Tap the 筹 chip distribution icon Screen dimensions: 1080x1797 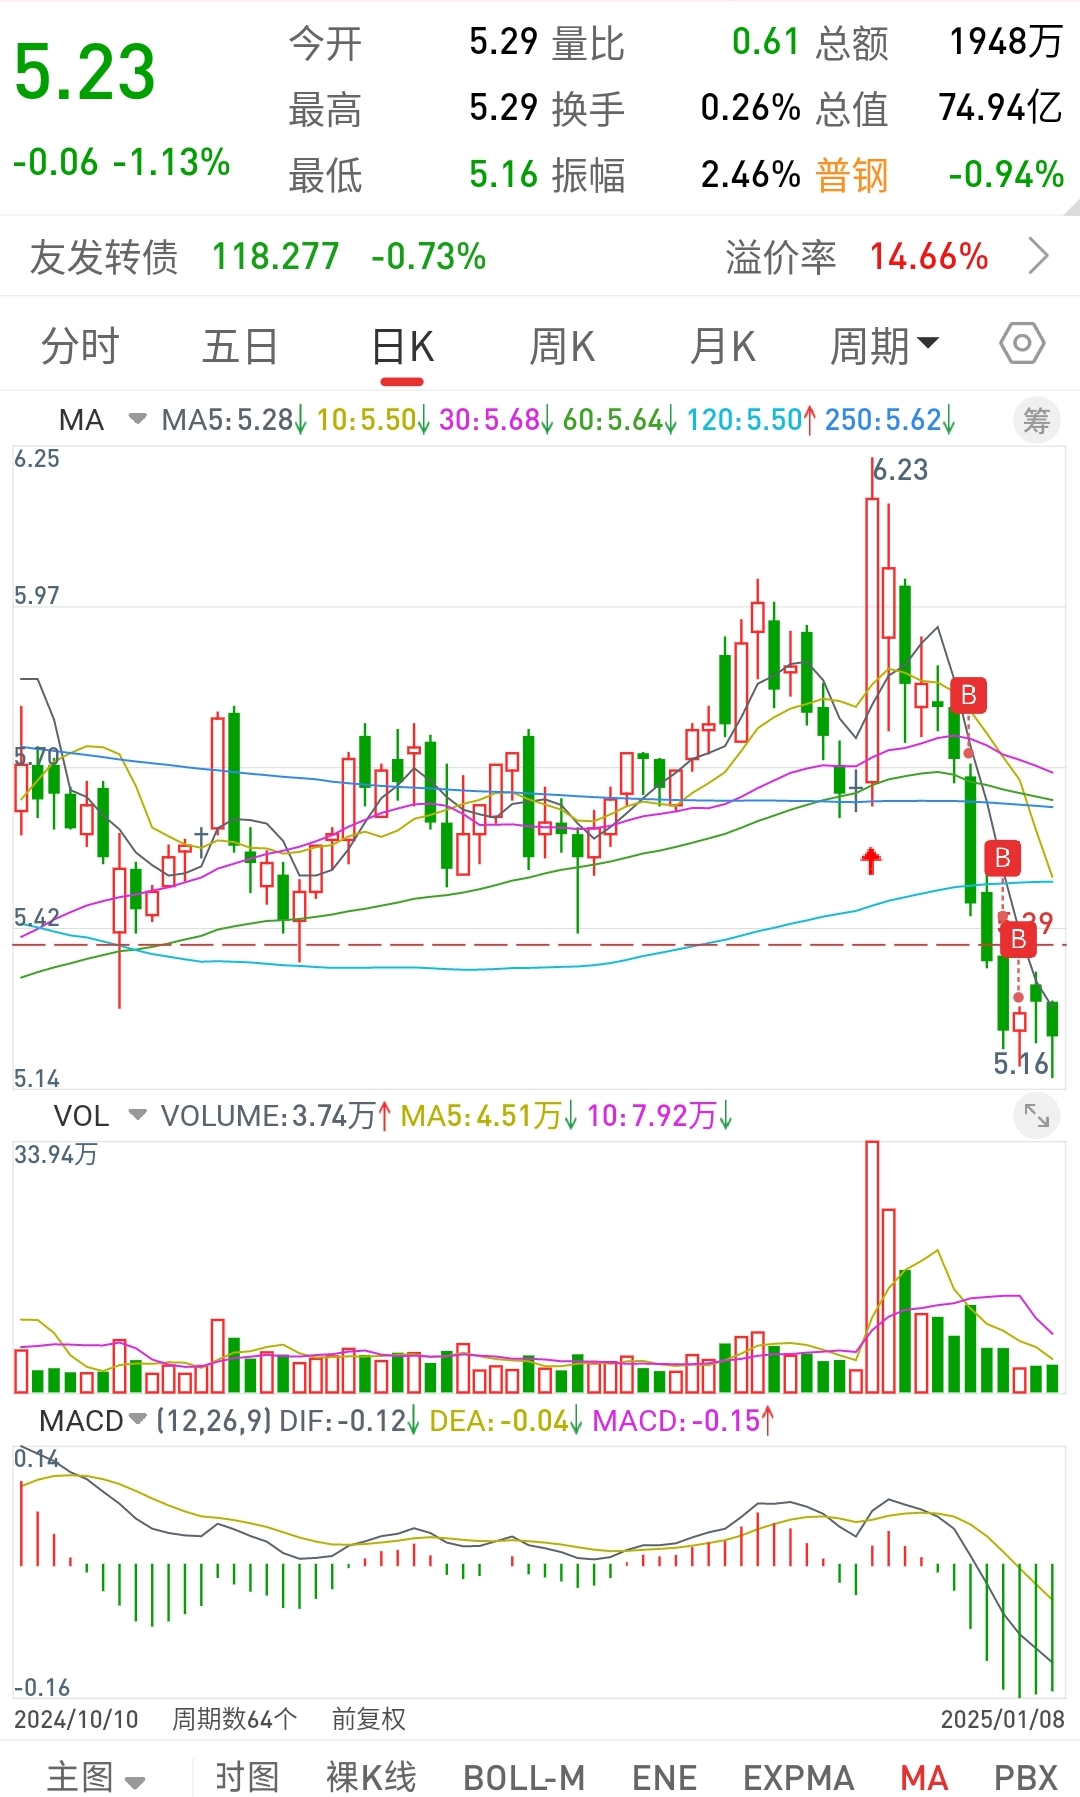click(1036, 421)
